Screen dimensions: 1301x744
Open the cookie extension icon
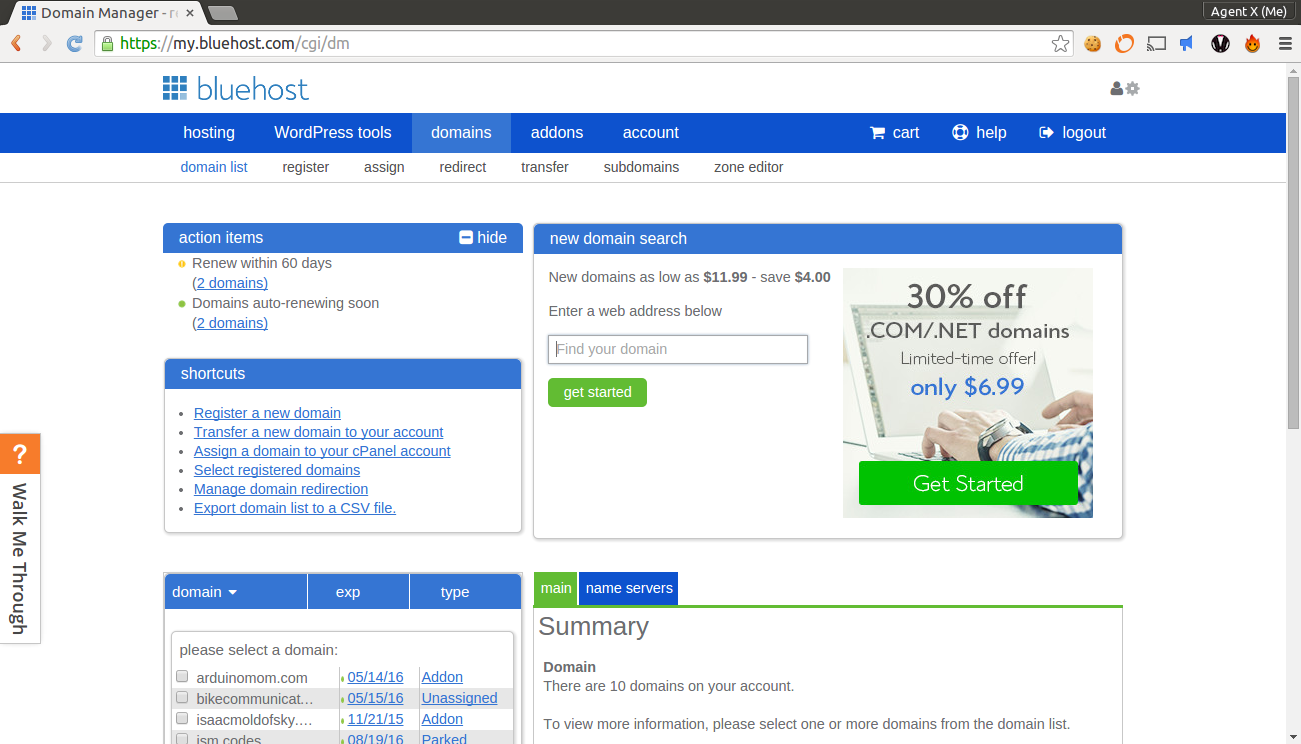pyautogui.click(x=1093, y=43)
